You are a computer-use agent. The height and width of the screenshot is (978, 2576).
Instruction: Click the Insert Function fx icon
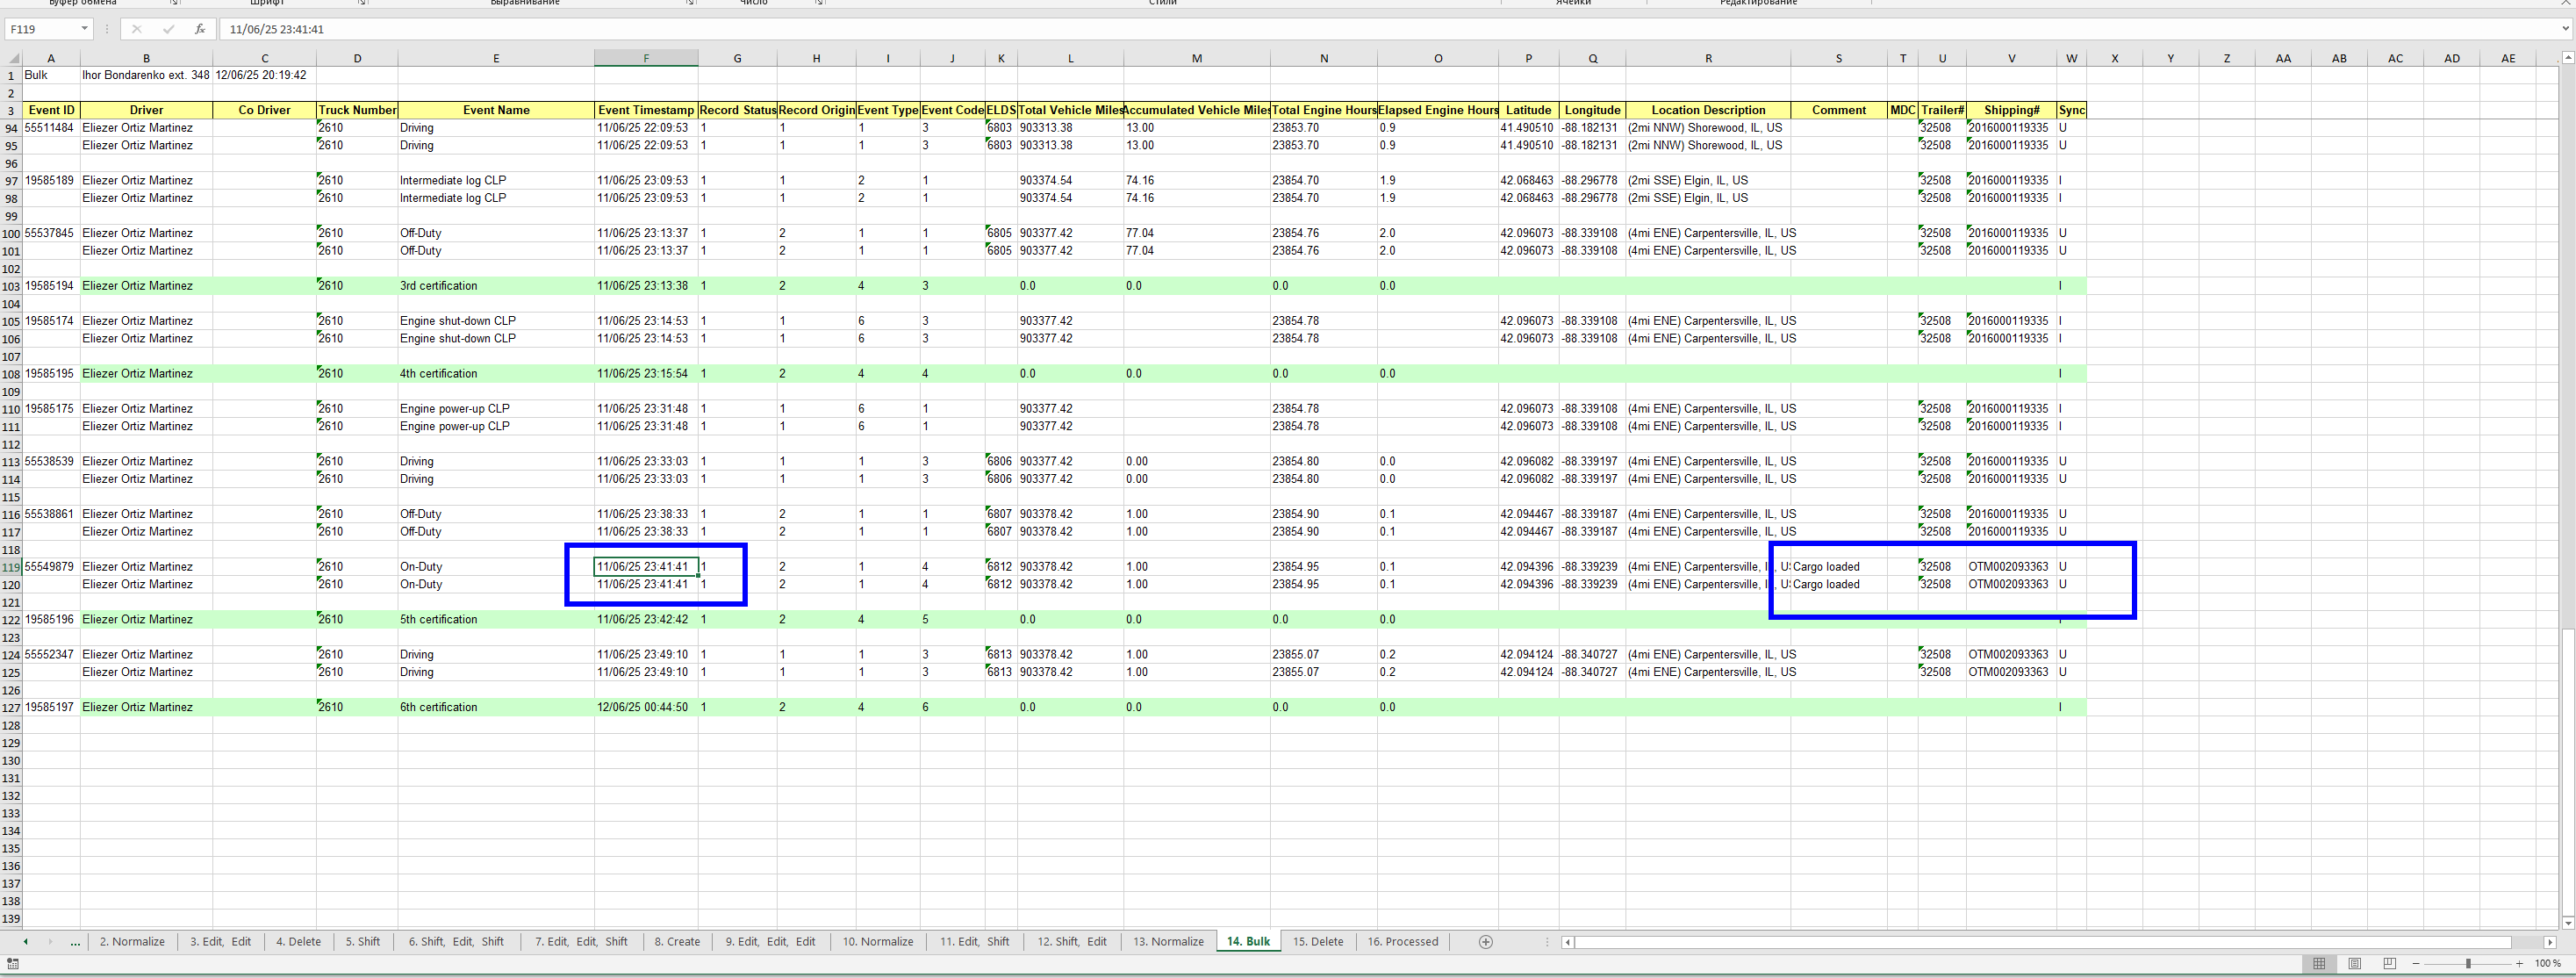click(200, 29)
